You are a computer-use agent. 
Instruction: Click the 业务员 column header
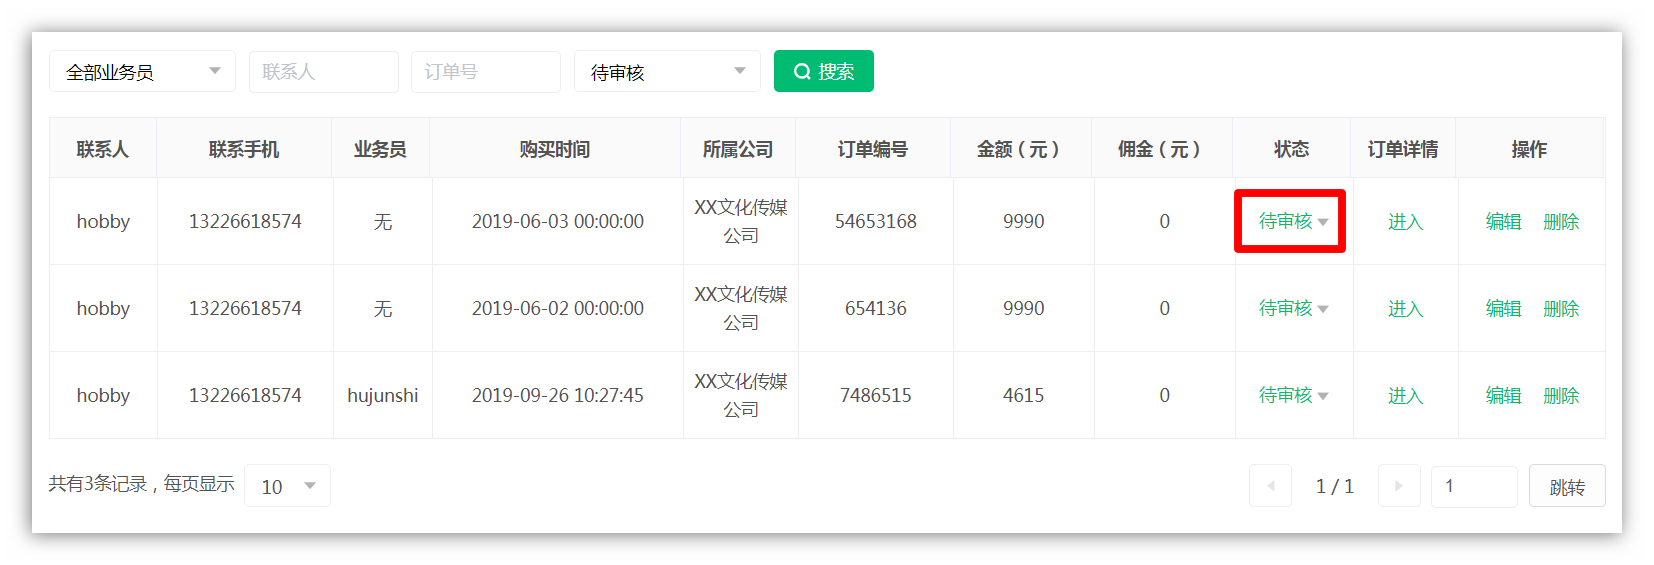380,149
